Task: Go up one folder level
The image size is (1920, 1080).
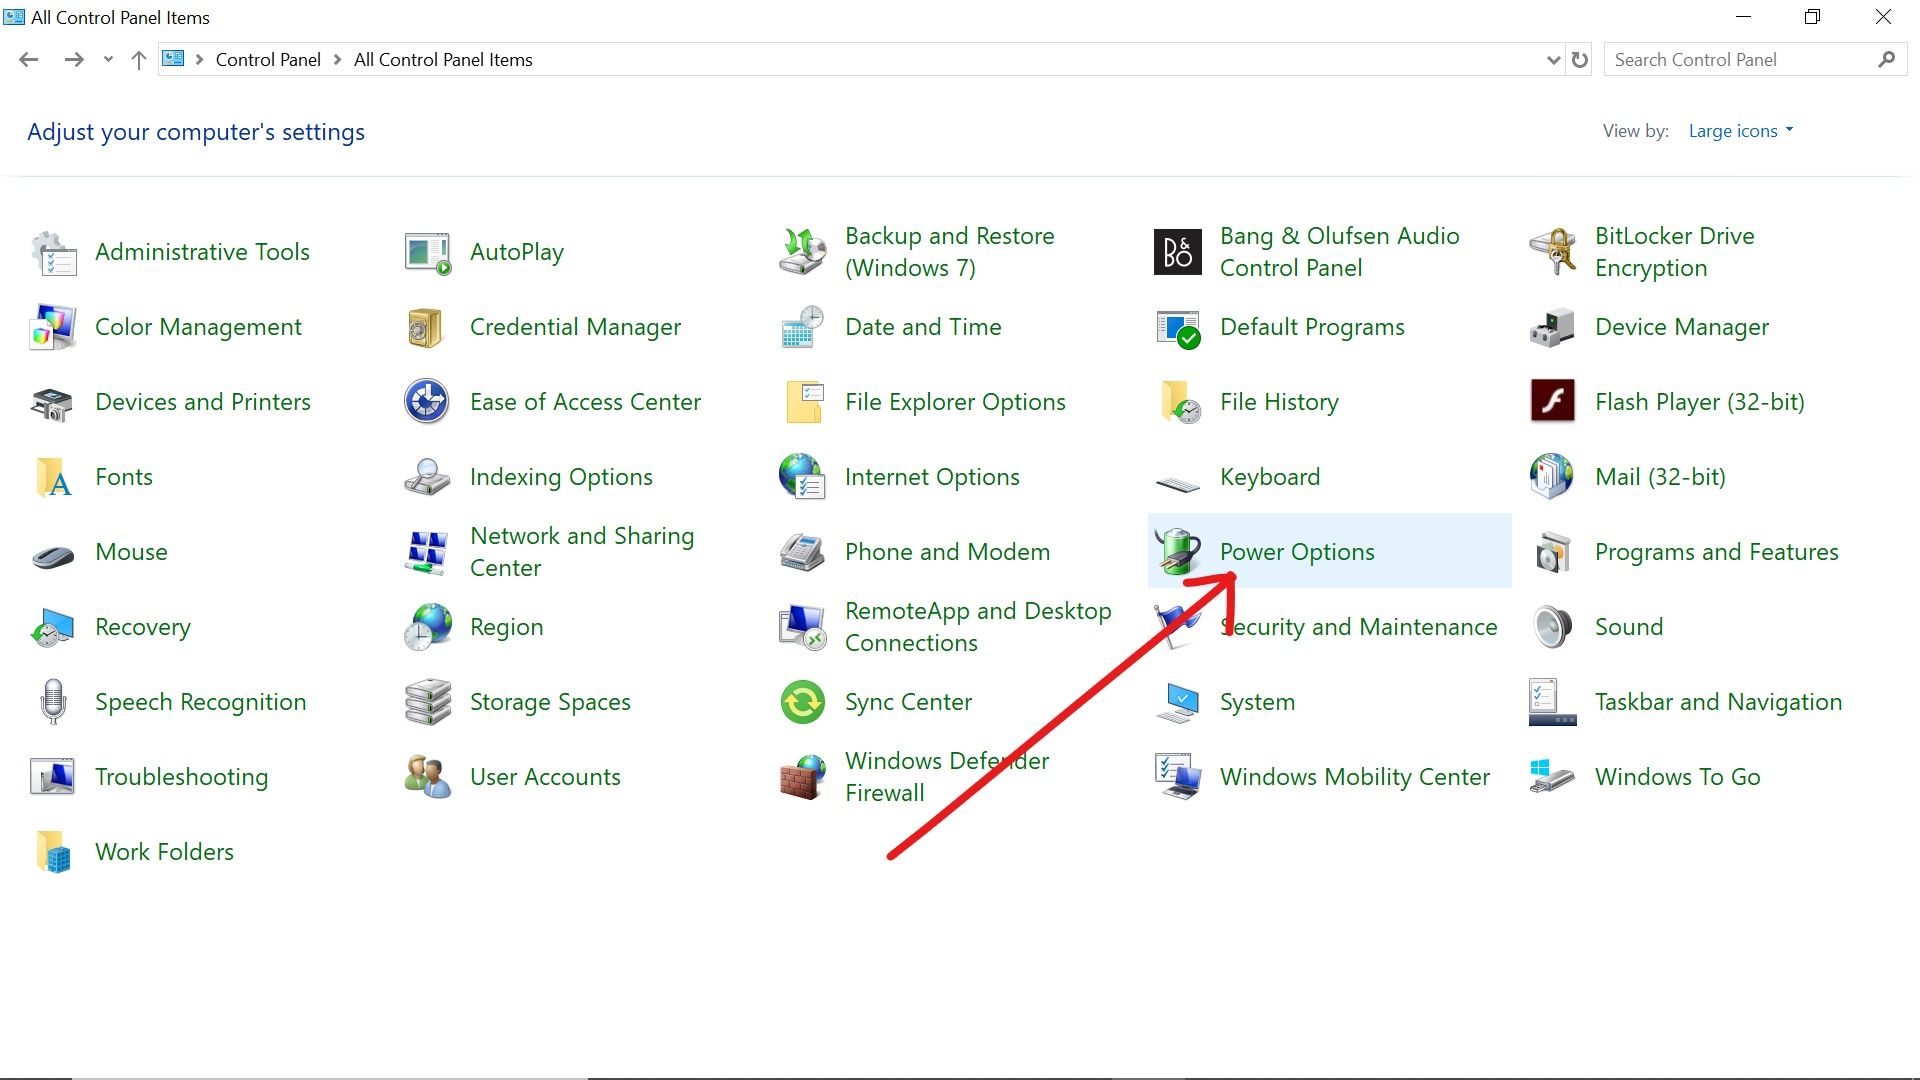Action: [x=139, y=60]
